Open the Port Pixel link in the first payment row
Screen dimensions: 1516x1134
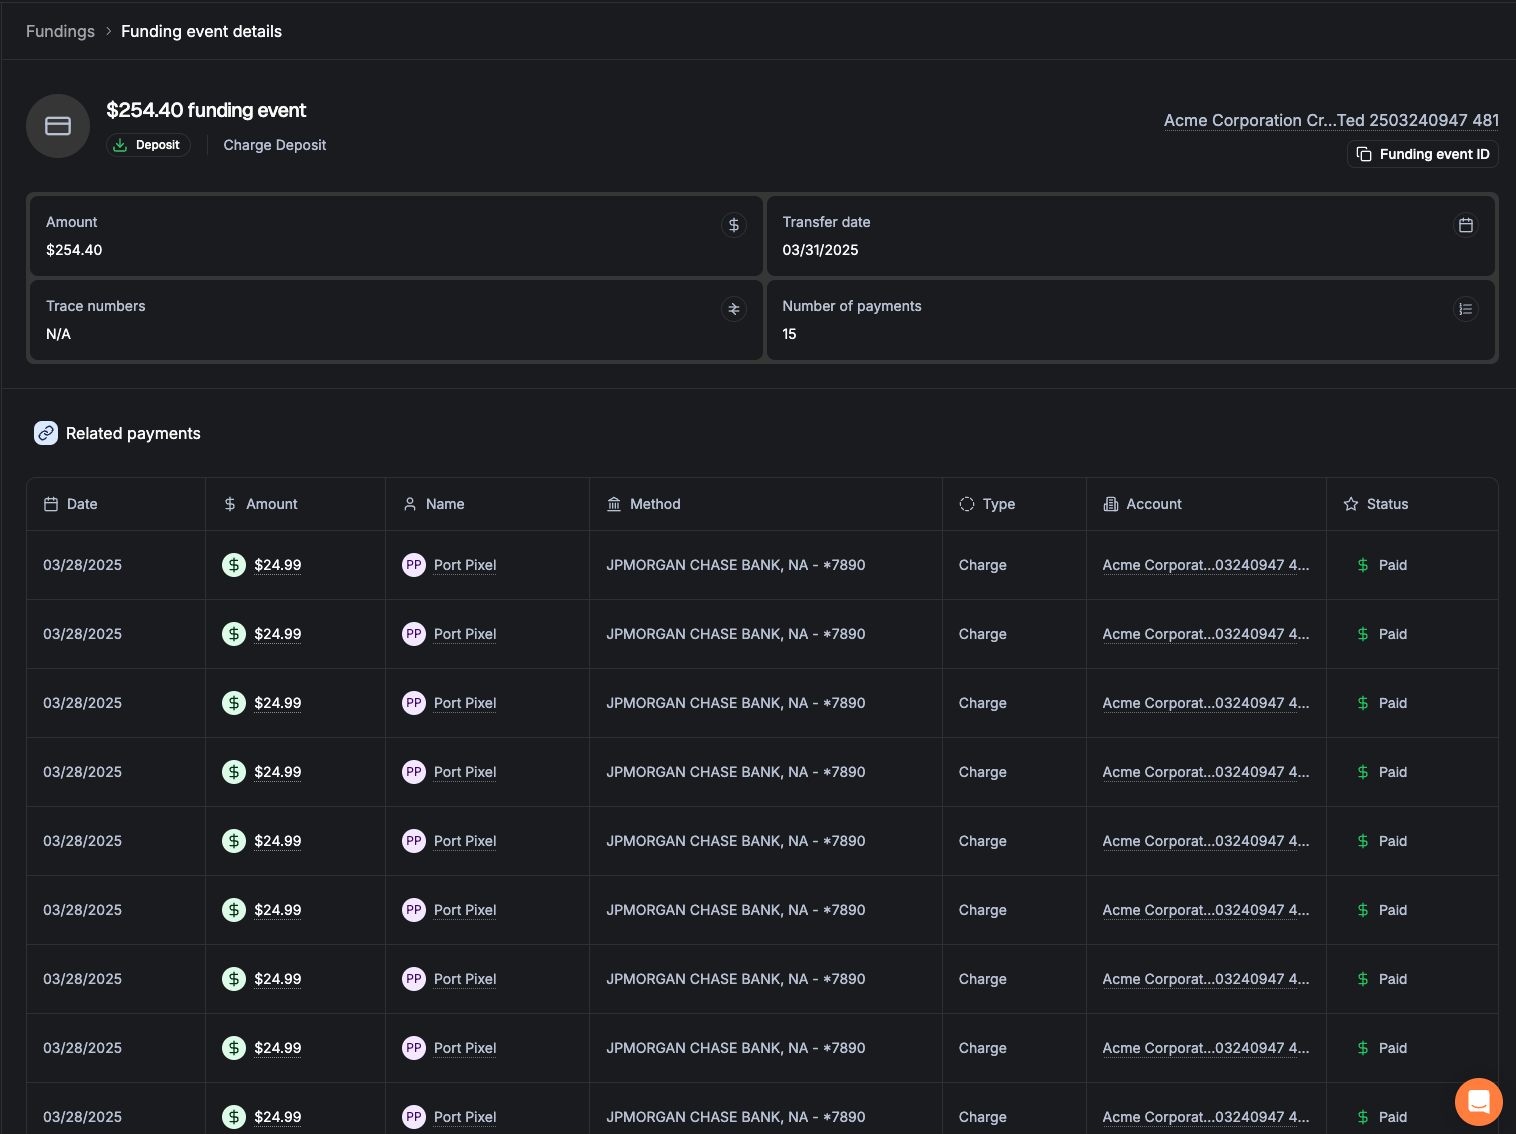click(464, 565)
